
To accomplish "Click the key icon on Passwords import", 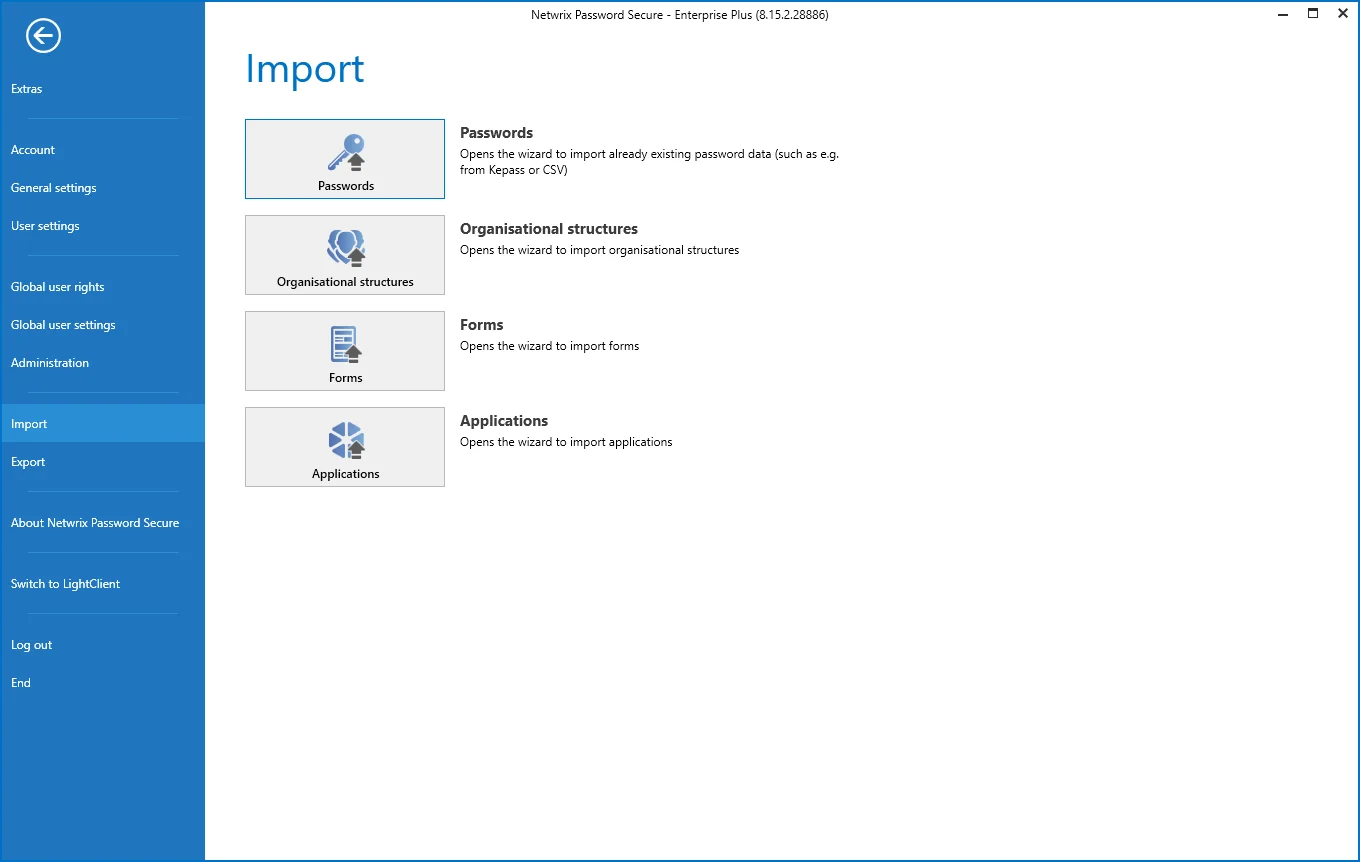I will point(346,152).
